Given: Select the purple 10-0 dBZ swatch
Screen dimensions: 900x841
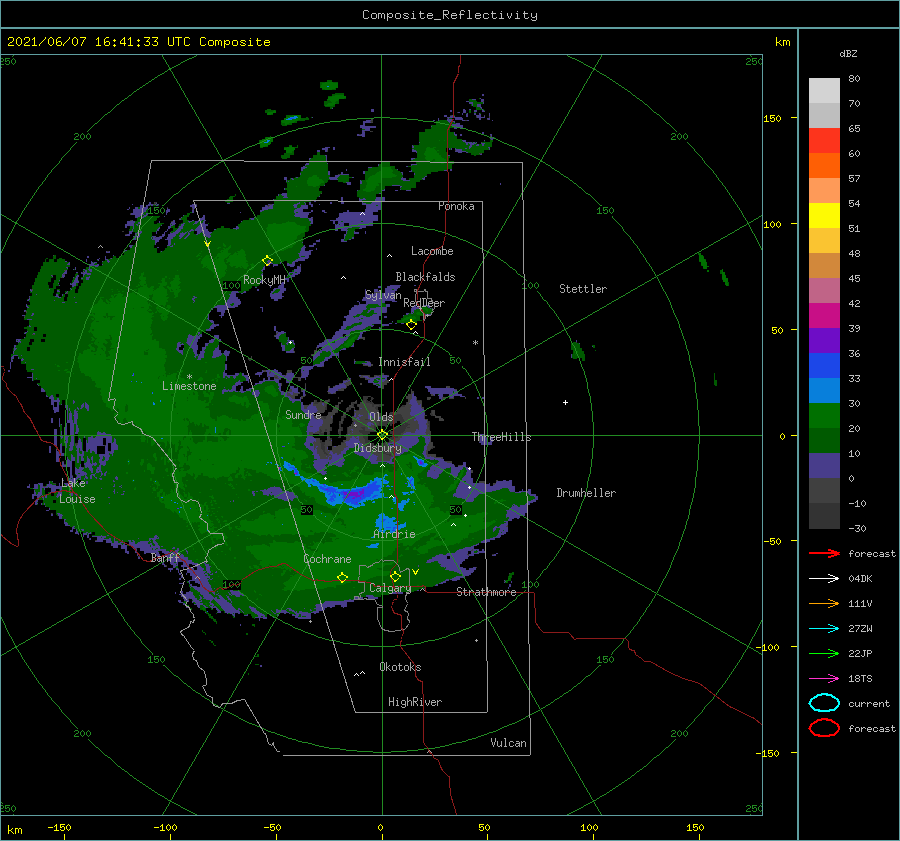Looking at the screenshot, I should point(824,465).
